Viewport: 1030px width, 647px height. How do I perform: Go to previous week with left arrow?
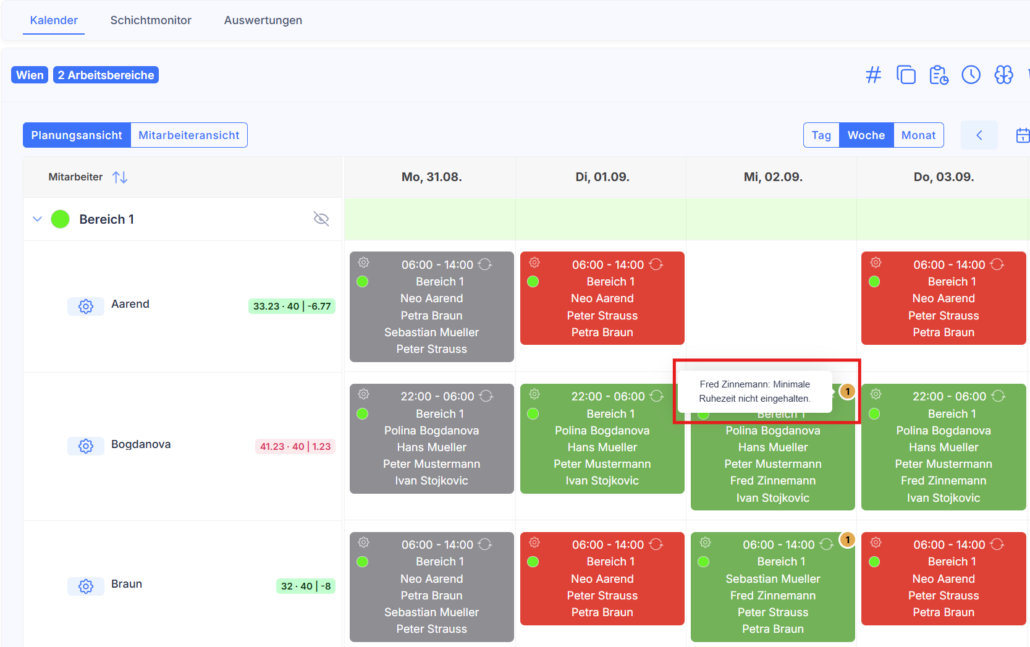point(979,135)
